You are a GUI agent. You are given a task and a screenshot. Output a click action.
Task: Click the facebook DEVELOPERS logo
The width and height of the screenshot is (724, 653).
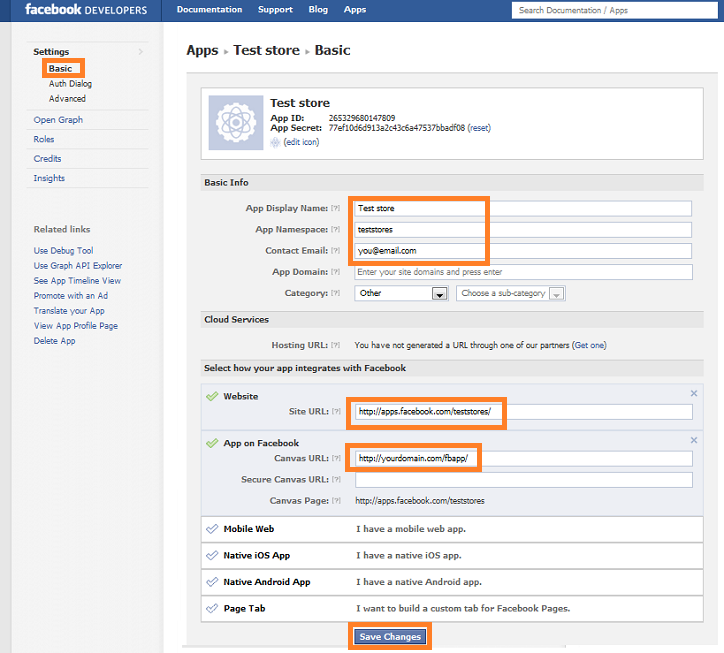point(86,10)
